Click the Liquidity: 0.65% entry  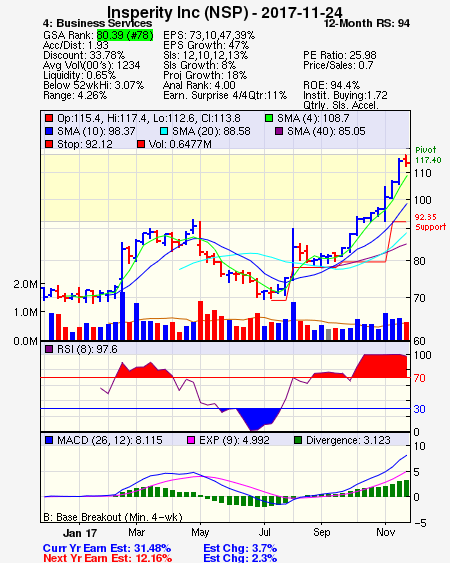(x=79, y=75)
